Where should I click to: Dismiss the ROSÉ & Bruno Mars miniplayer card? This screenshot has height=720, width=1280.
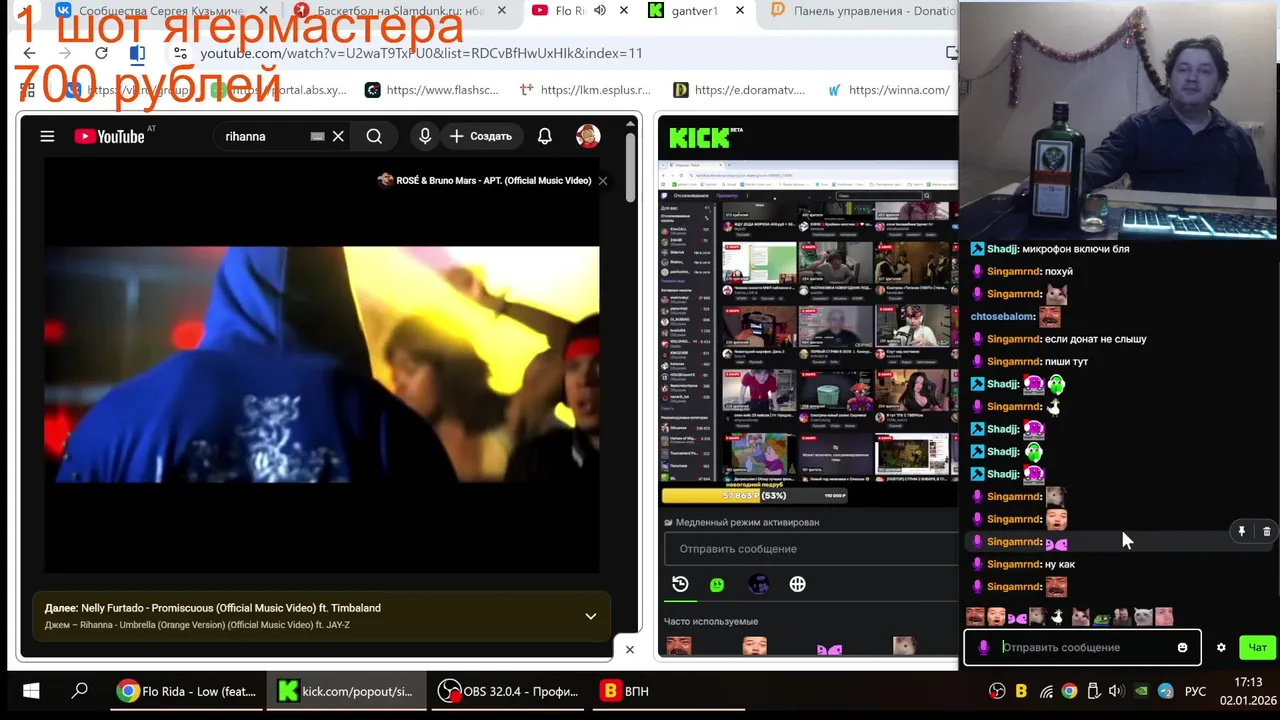click(603, 181)
